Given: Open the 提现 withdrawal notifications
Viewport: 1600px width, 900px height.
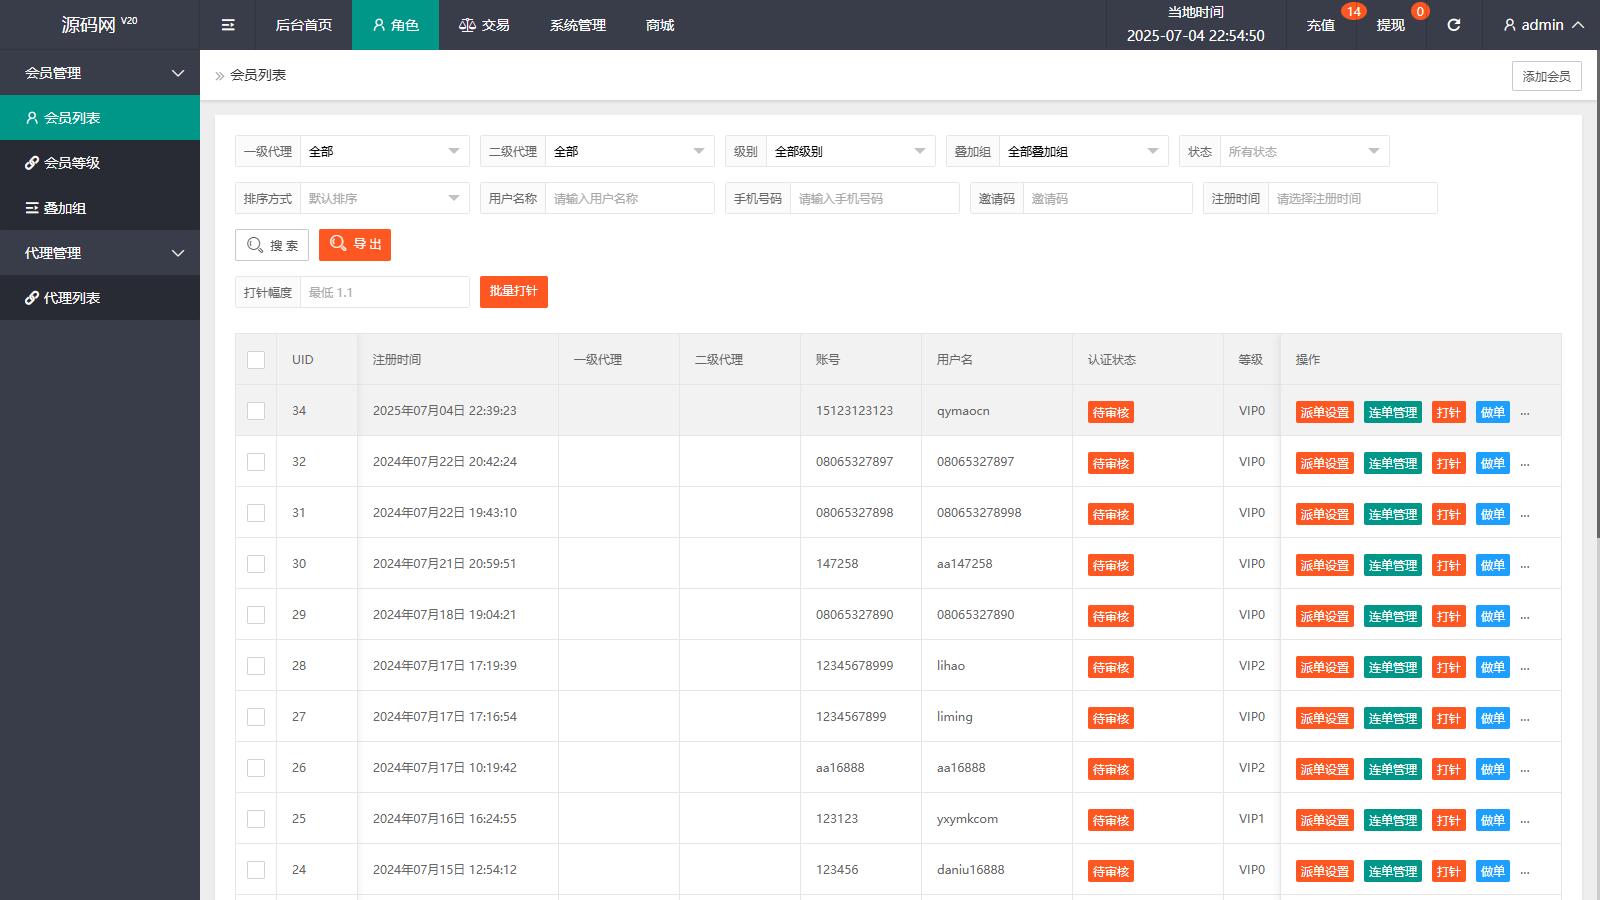Looking at the screenshot, I should [1390, 25].
